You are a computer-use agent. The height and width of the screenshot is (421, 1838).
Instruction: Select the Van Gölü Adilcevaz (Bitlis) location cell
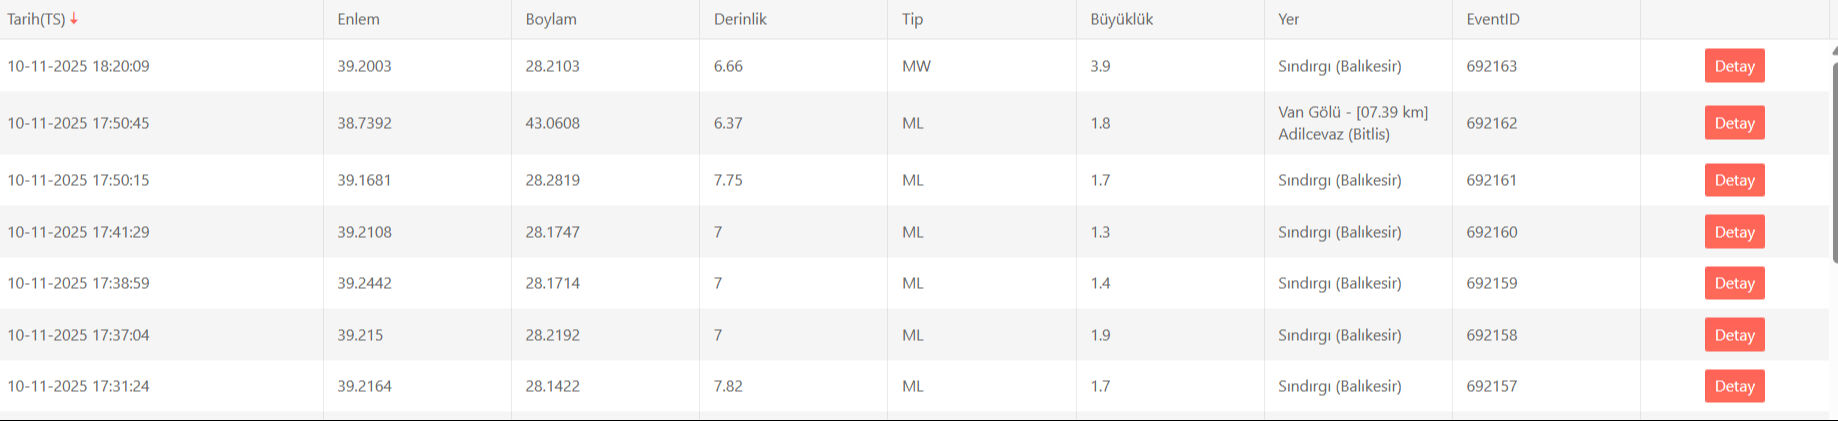1352,123
